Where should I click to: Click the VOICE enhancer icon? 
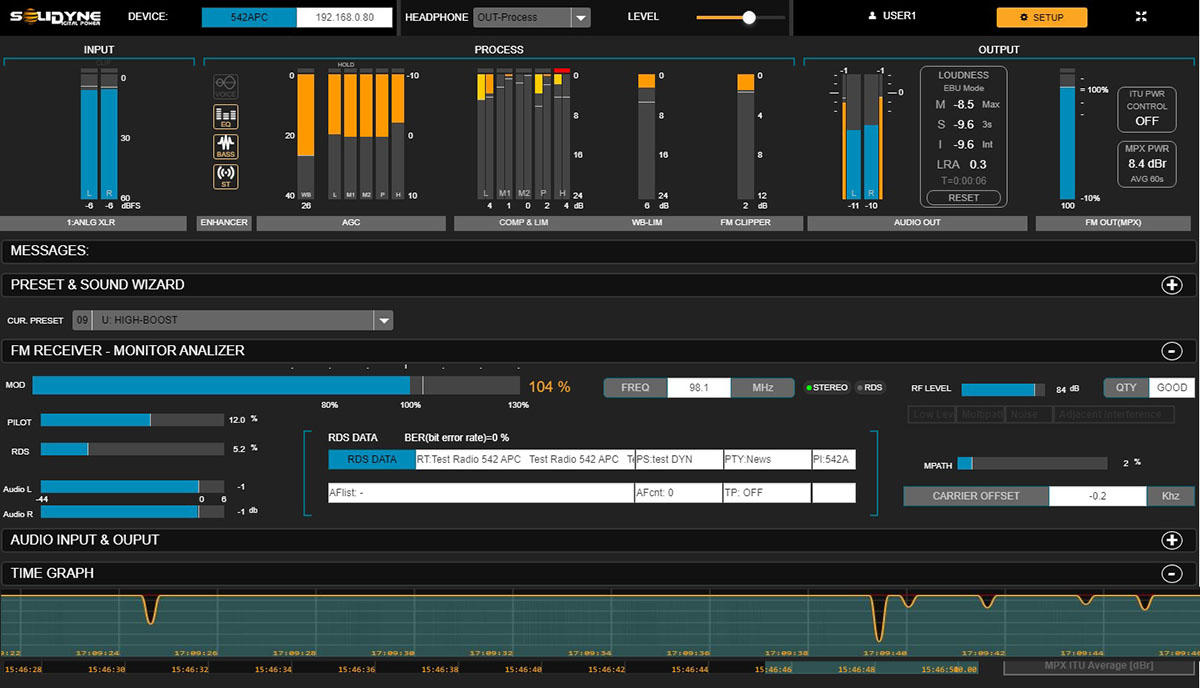tap(226, 86)
